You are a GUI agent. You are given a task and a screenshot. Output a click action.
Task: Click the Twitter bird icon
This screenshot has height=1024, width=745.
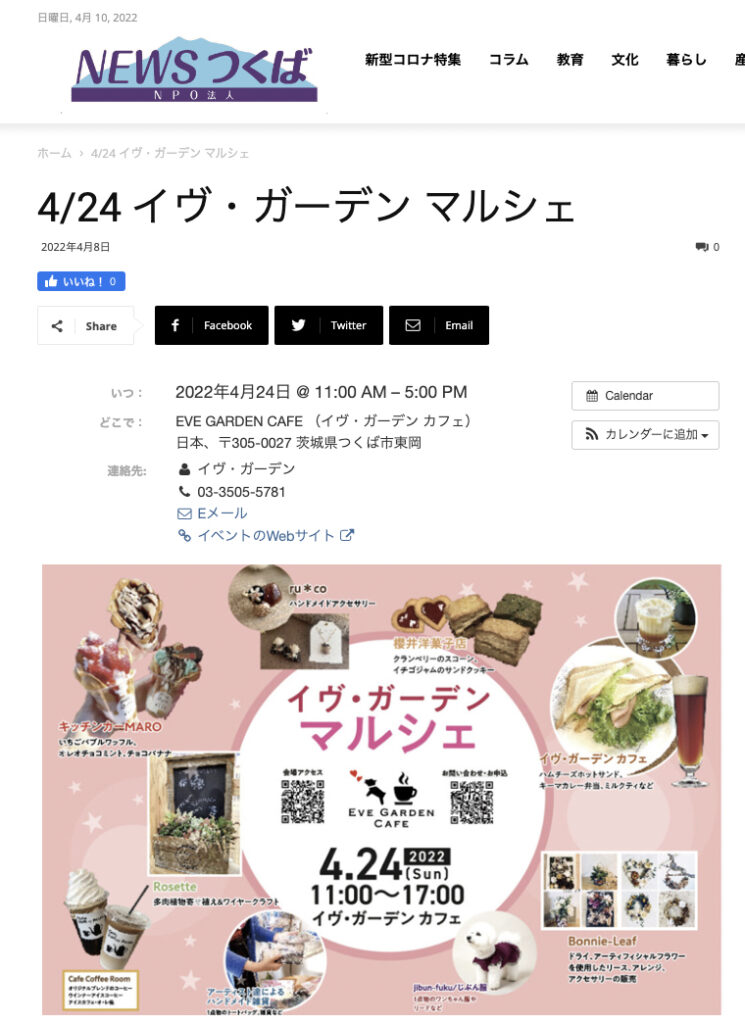298,325
